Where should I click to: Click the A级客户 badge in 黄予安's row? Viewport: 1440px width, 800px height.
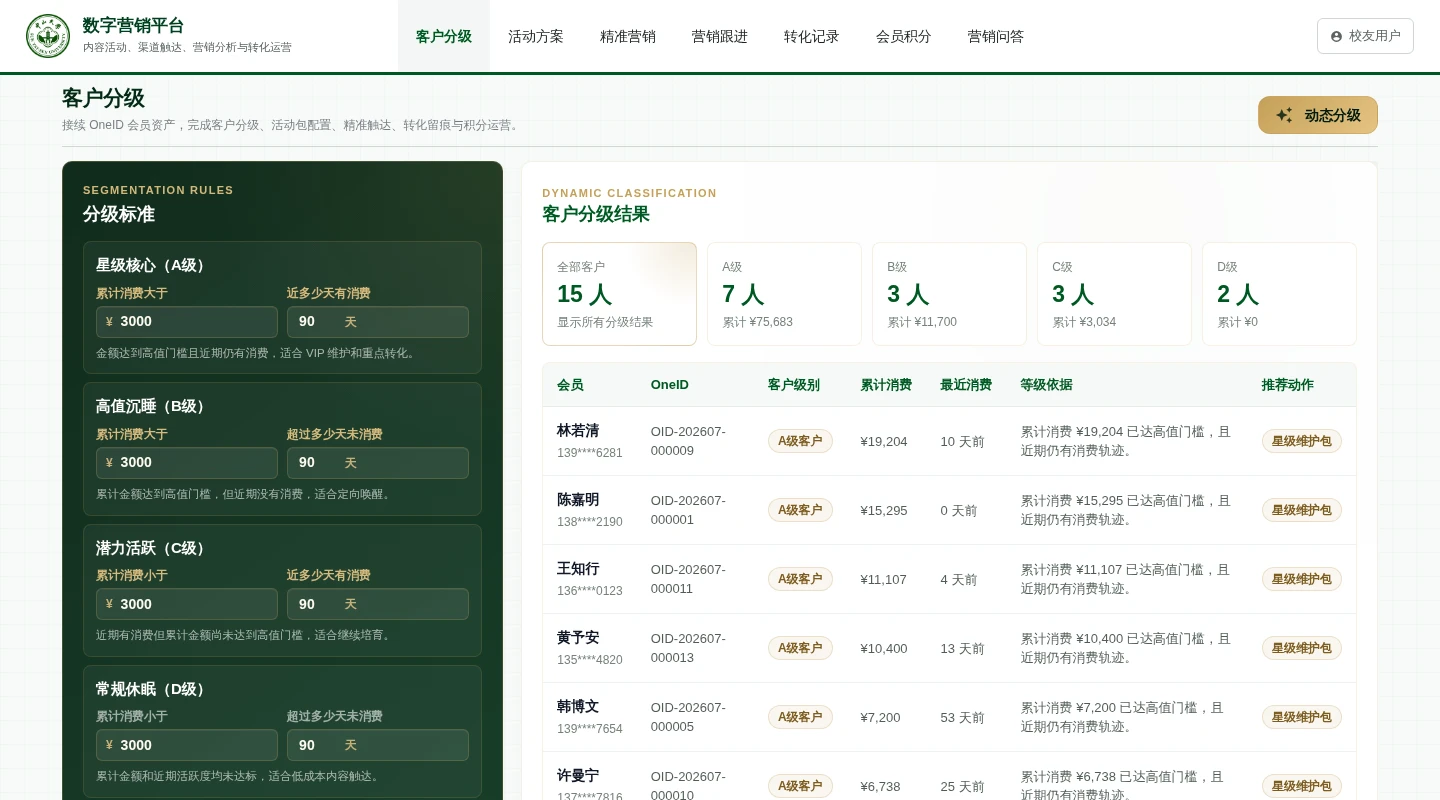pyautogui.click(x=800, y=648)
